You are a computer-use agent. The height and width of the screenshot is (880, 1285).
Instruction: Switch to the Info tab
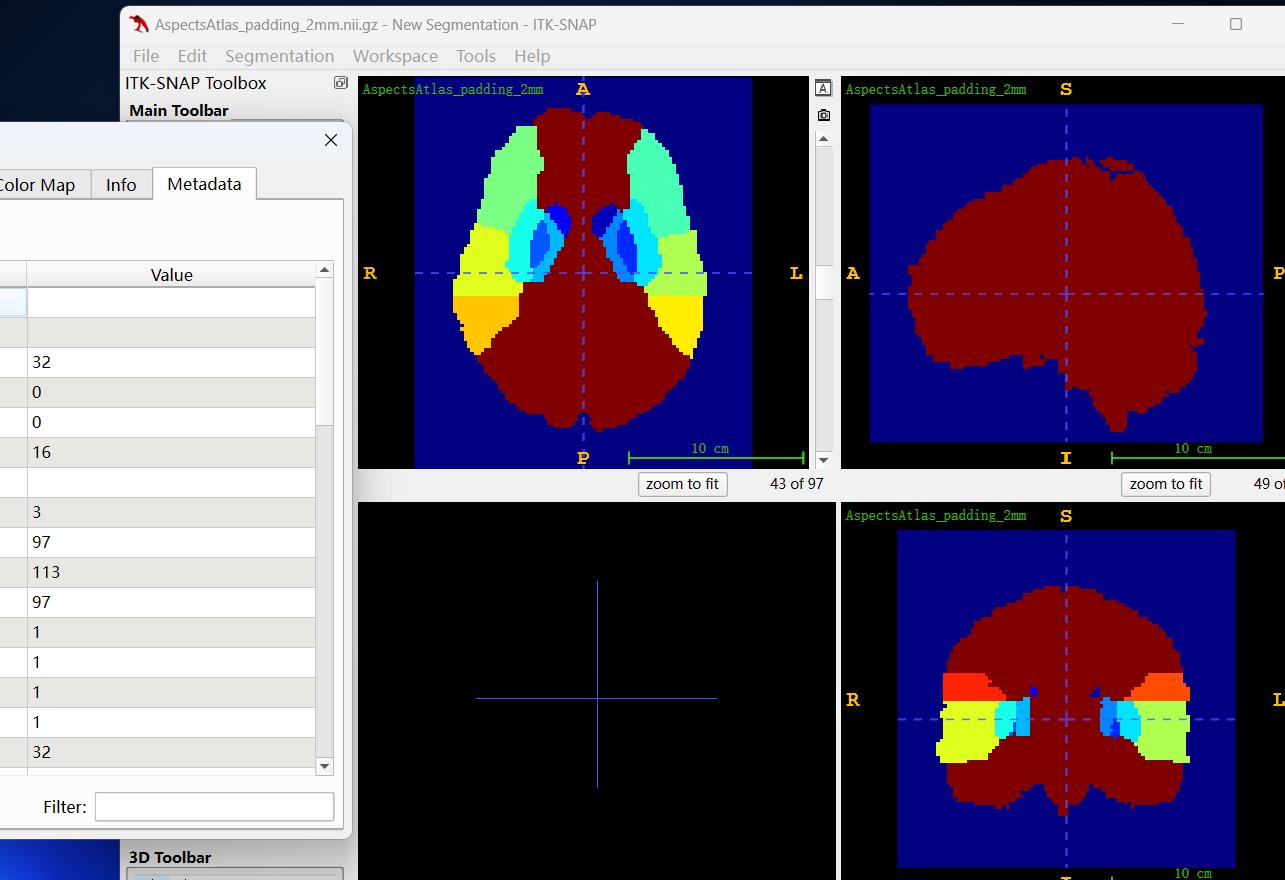121,185
